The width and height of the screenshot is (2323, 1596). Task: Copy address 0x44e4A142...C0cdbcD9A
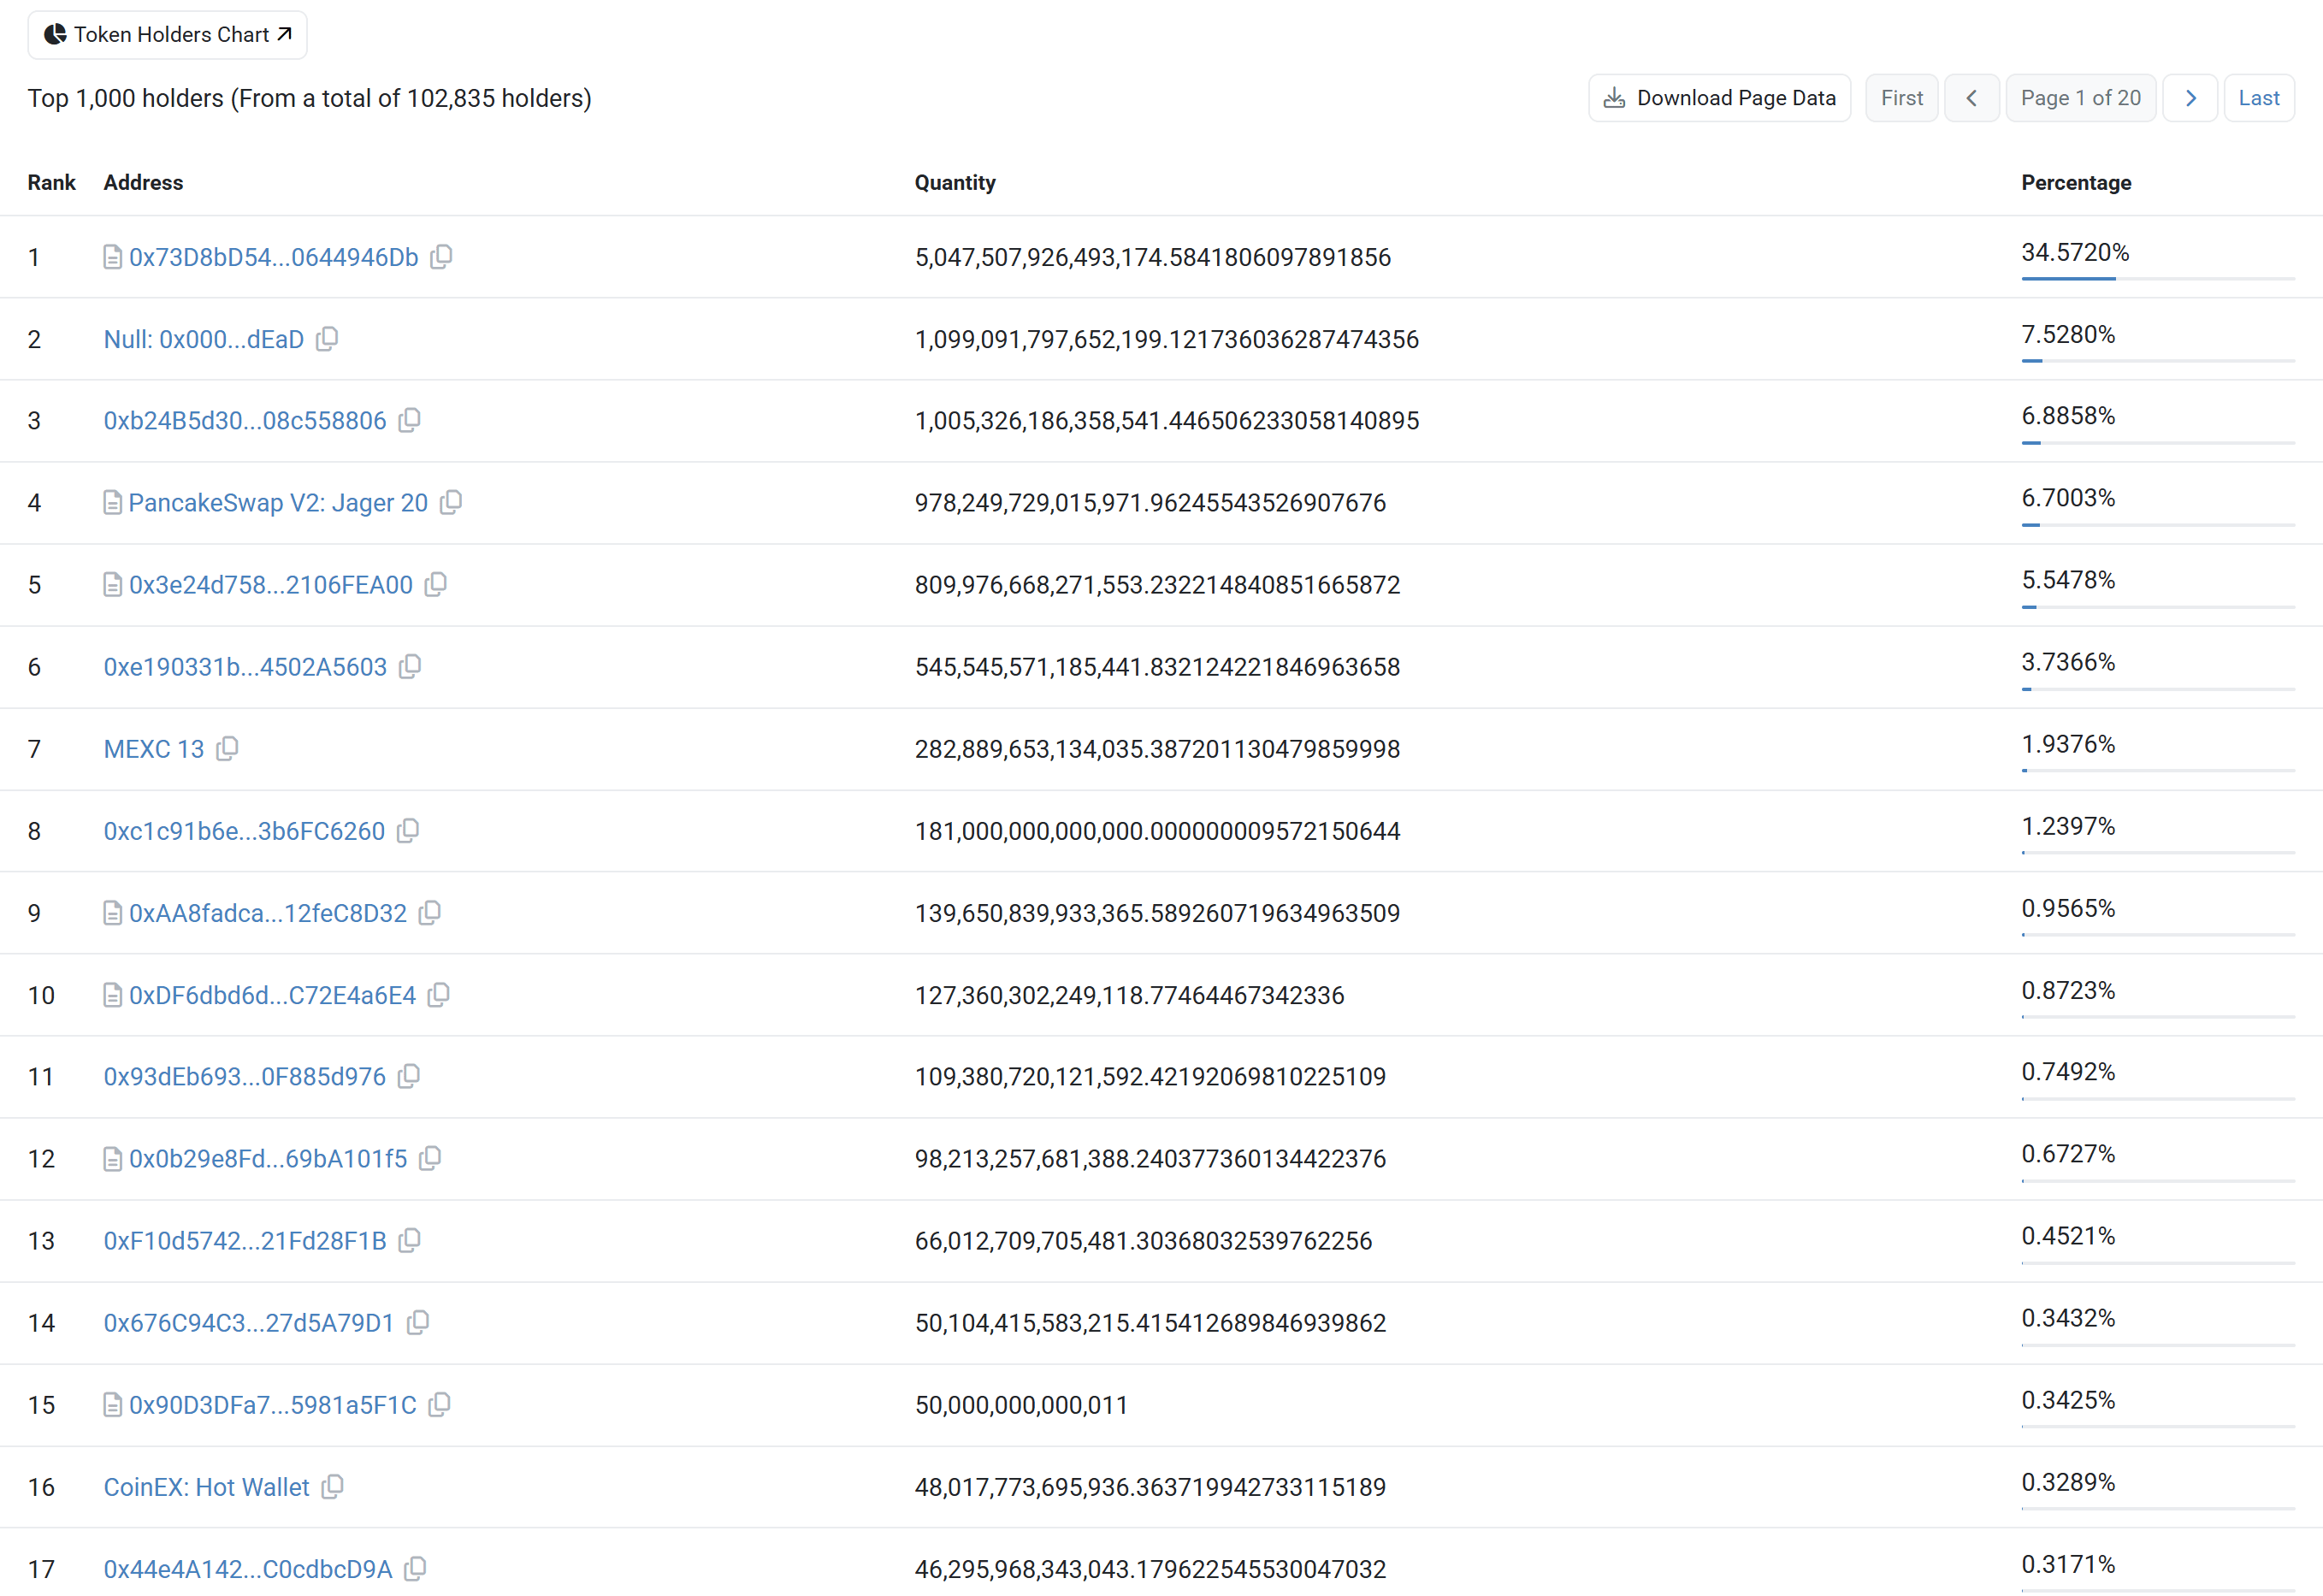point(415,1568)
